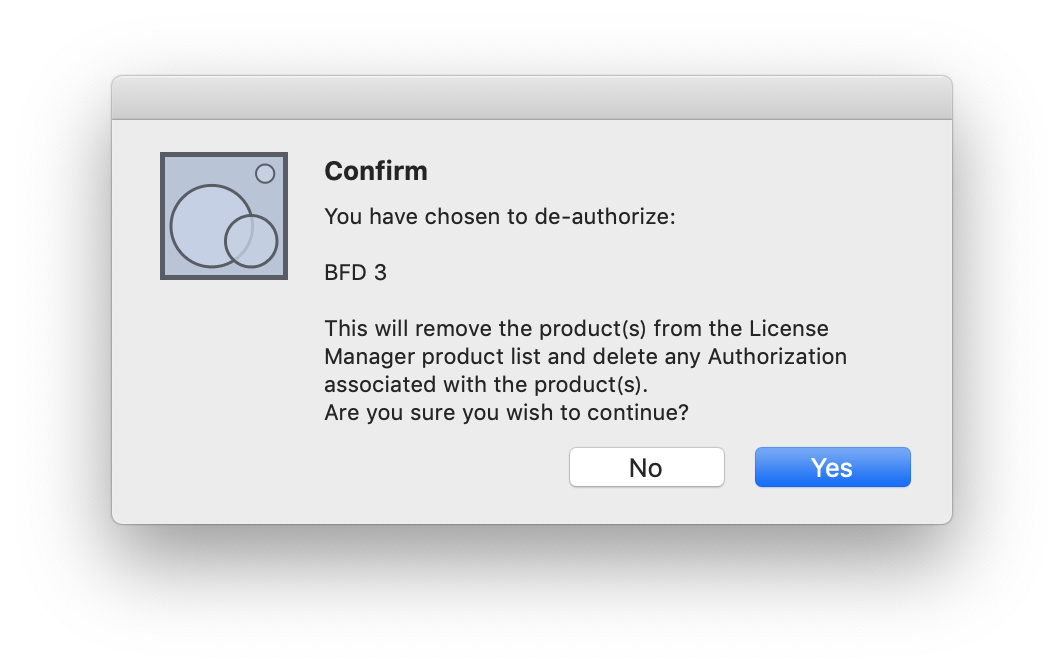Click the License Manager bubbles icon

(224, 216)
